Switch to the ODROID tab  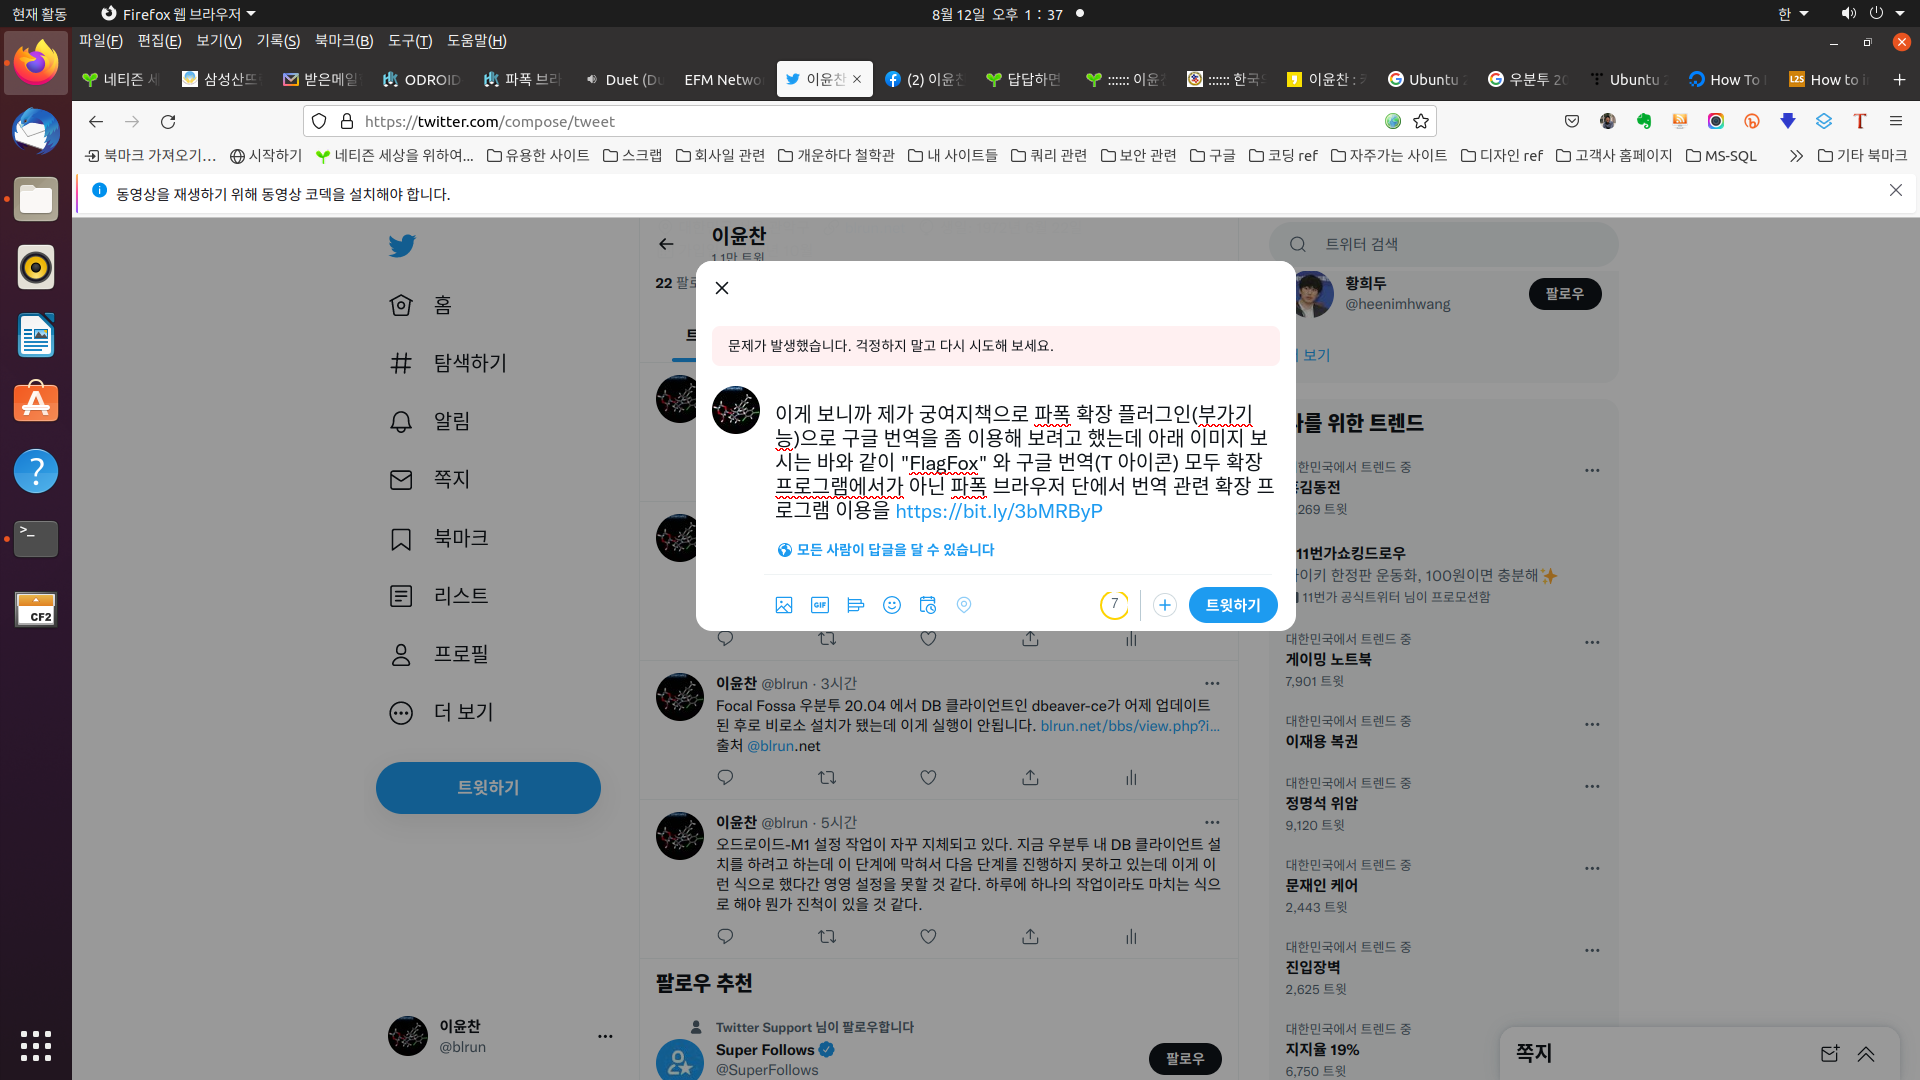click(x=421, y=79)
